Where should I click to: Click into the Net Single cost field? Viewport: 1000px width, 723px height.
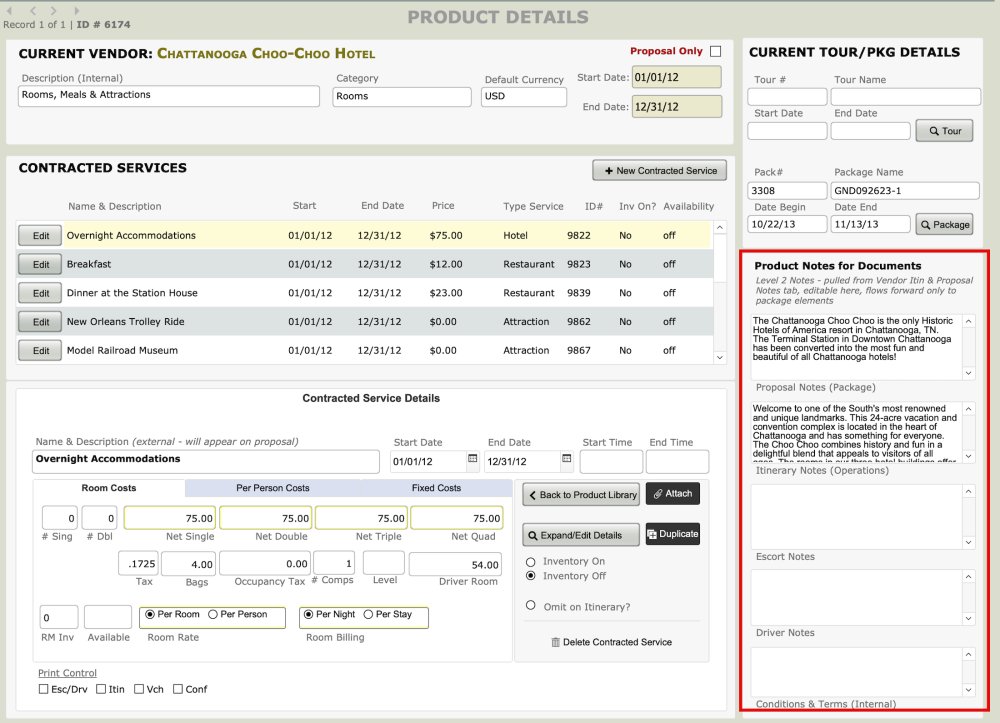170,518
